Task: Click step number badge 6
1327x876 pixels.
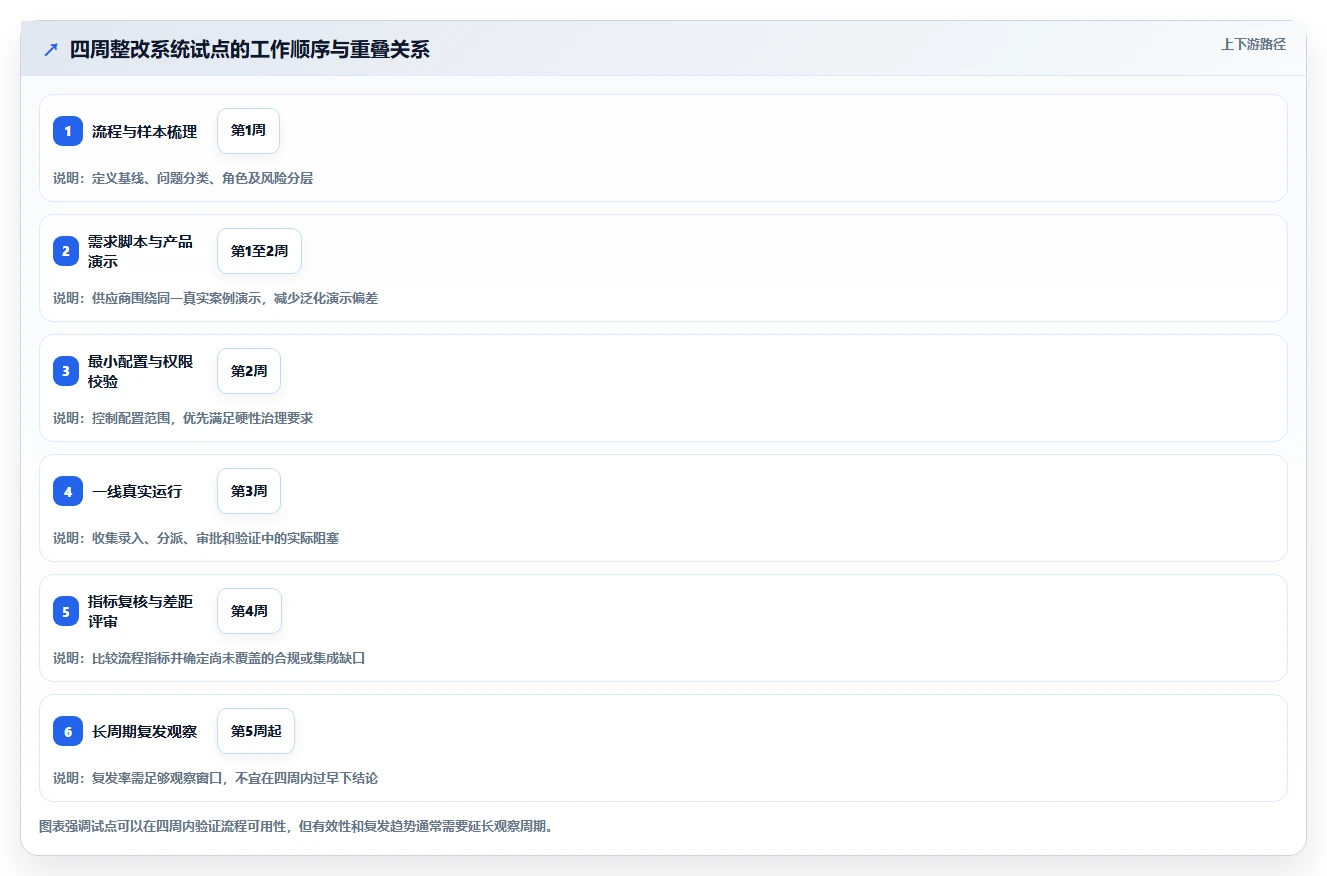Action: 68,731
